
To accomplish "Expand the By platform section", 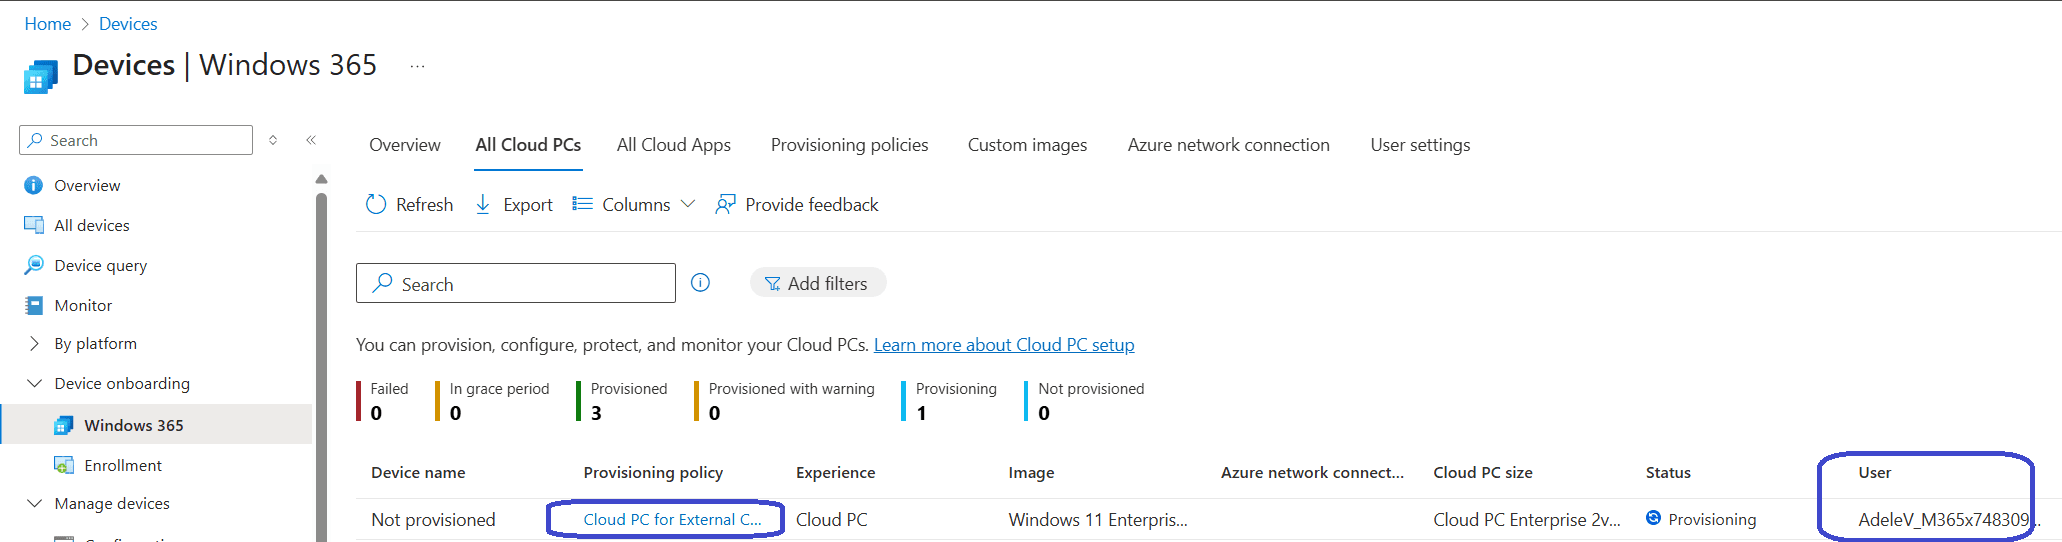I will (x=35, y=343).
